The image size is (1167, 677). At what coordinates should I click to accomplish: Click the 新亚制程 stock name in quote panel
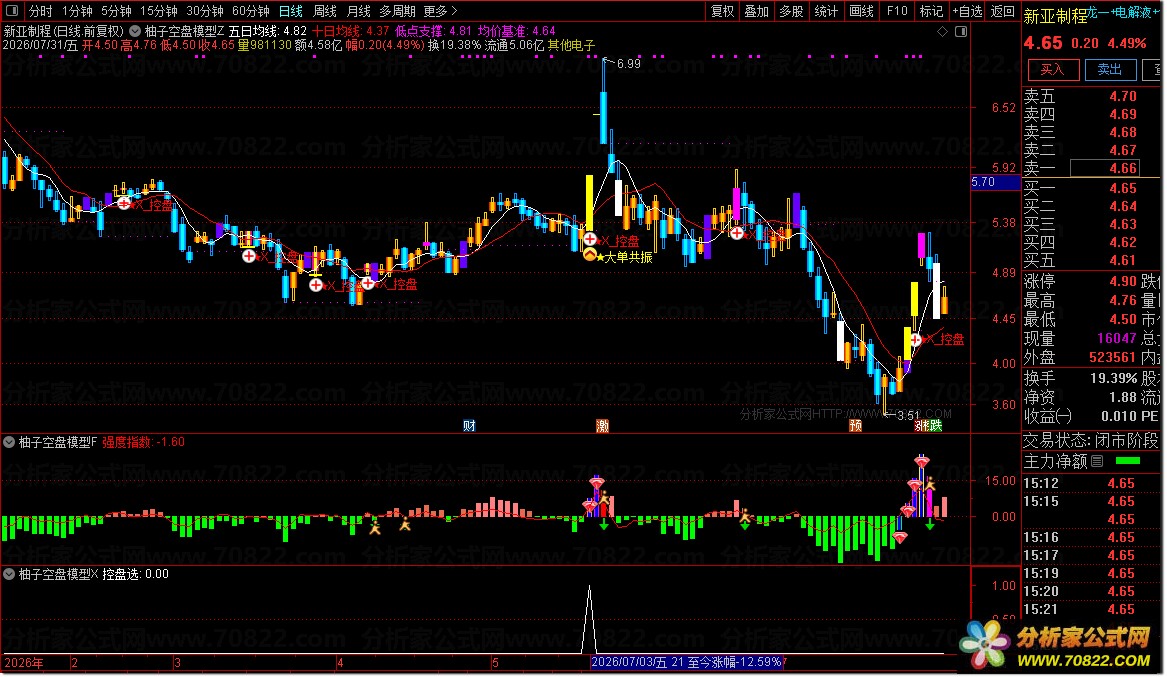[1055, 16]
